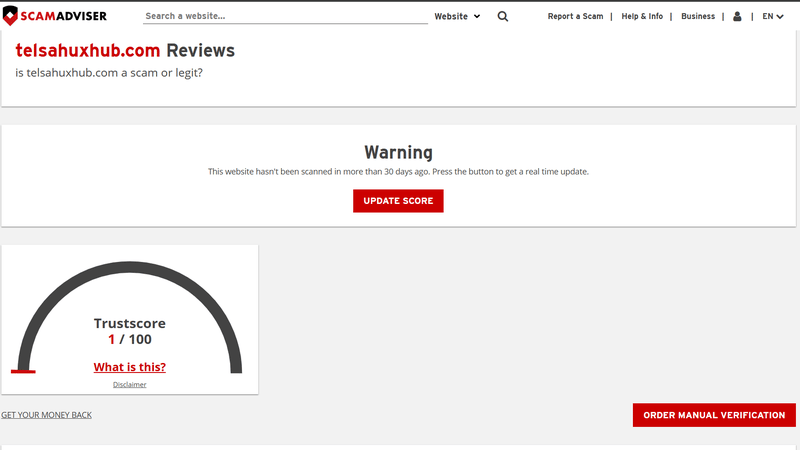Click the chevron next to Website

(477, 16)
